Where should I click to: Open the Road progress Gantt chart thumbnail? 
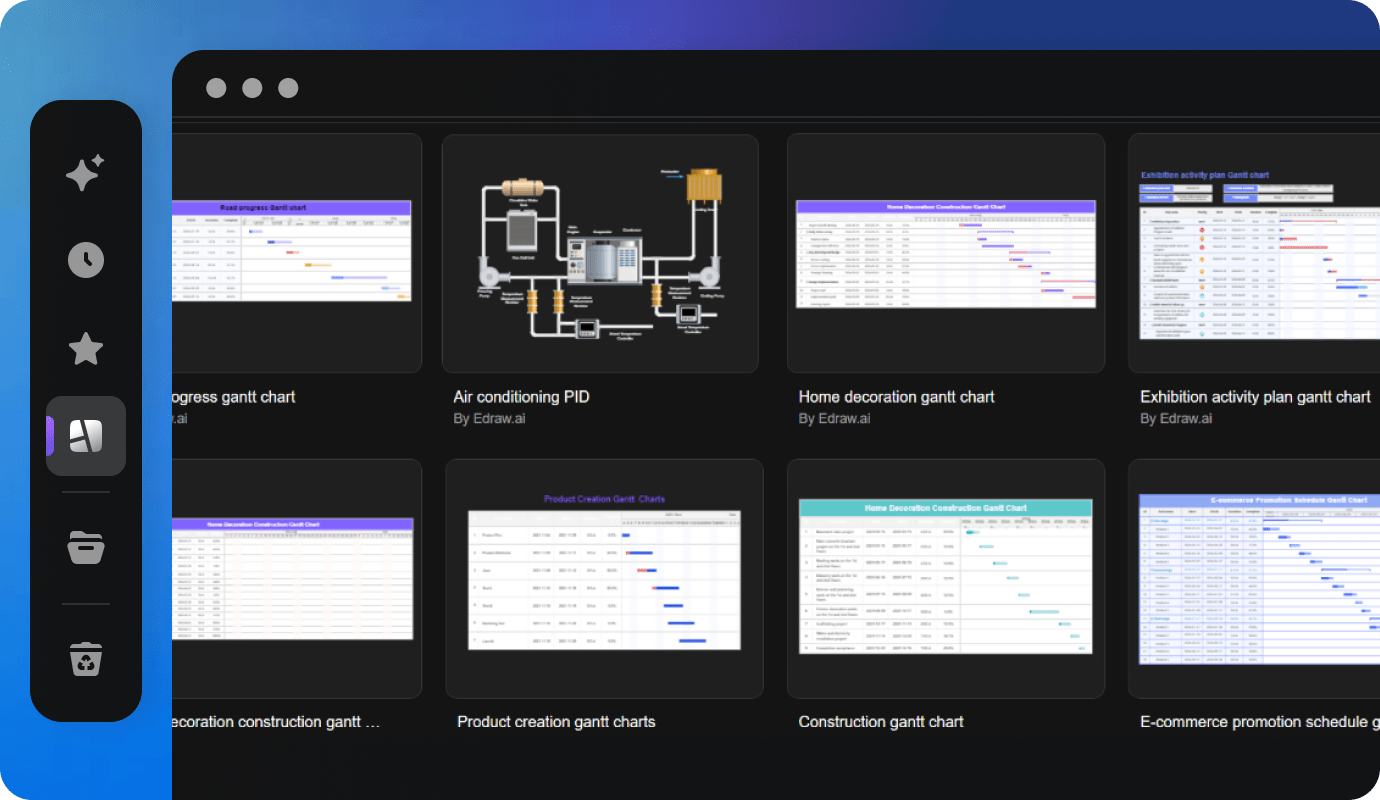pos(297,254)
